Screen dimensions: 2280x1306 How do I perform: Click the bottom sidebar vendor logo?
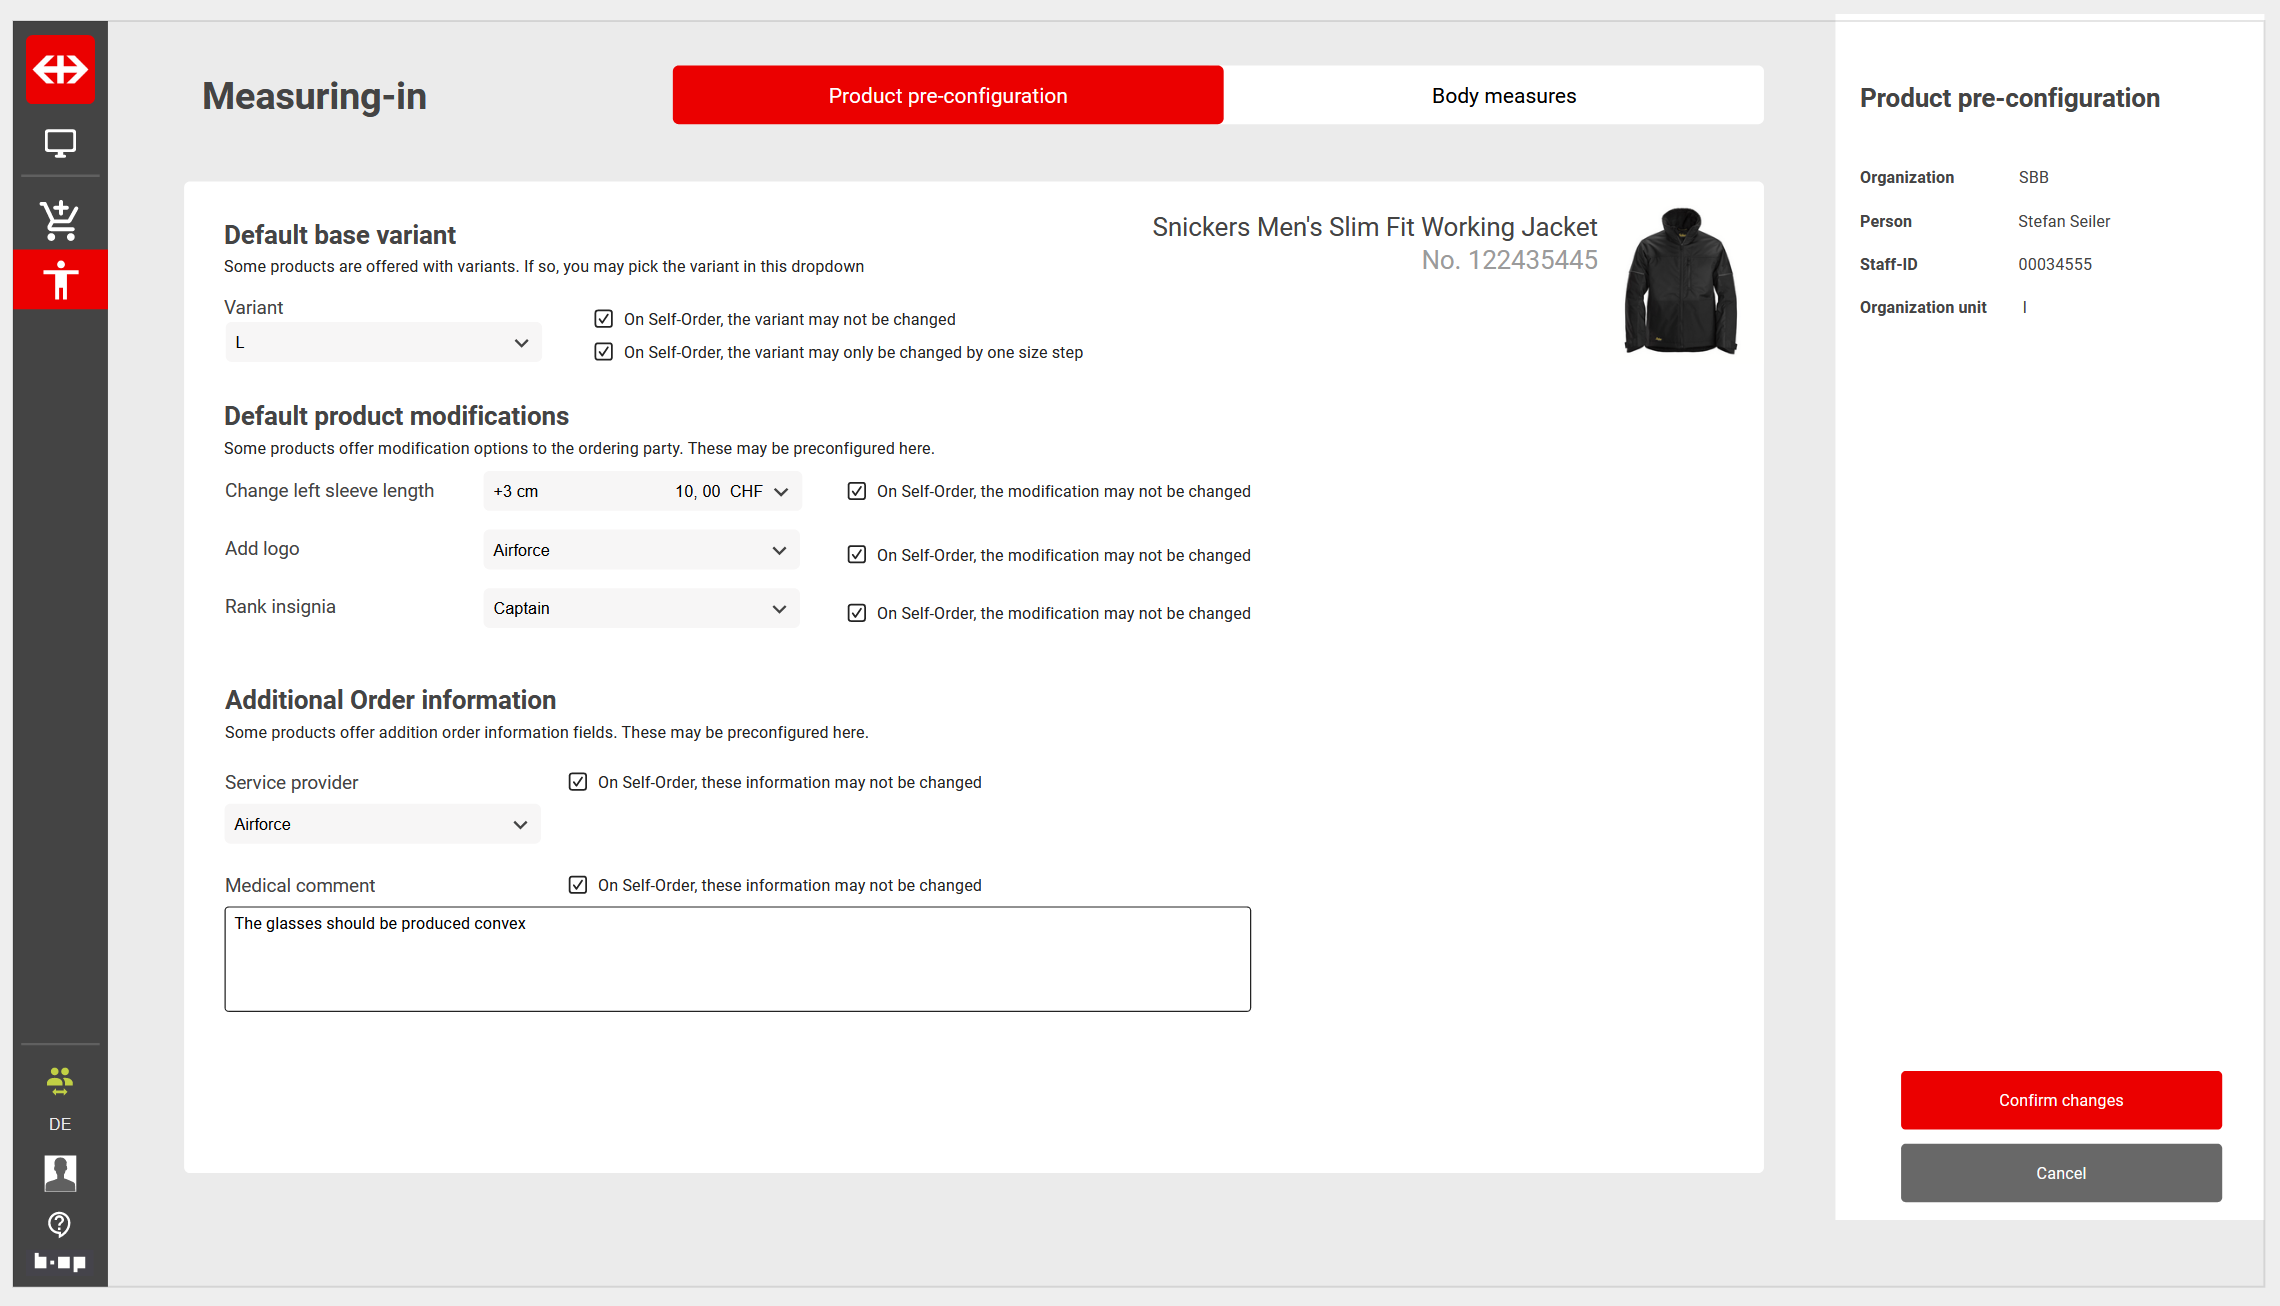60,1262
